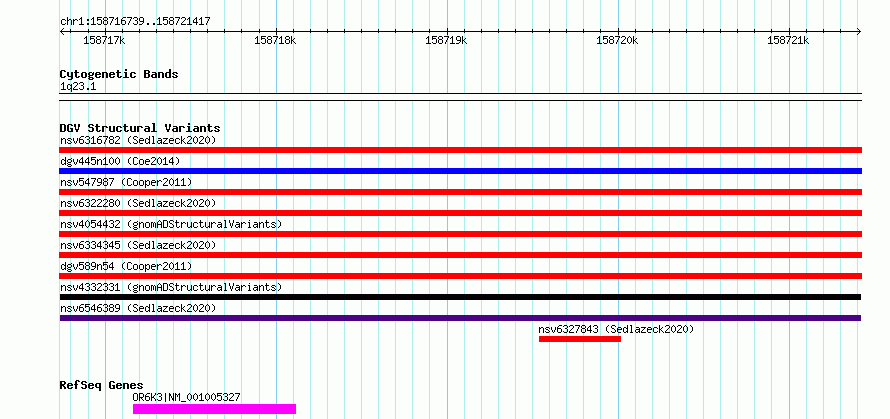Image resolution: width=890 pixels, height=419 pixels.
Task: Open the nsv6322280 variant bar
Action: click(460, 213)
